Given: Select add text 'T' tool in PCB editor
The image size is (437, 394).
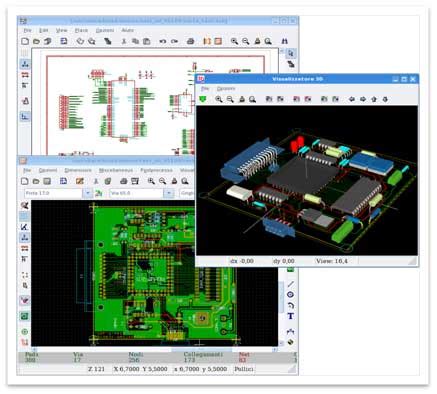Looking at the screenshot, I should click(290, 316).
